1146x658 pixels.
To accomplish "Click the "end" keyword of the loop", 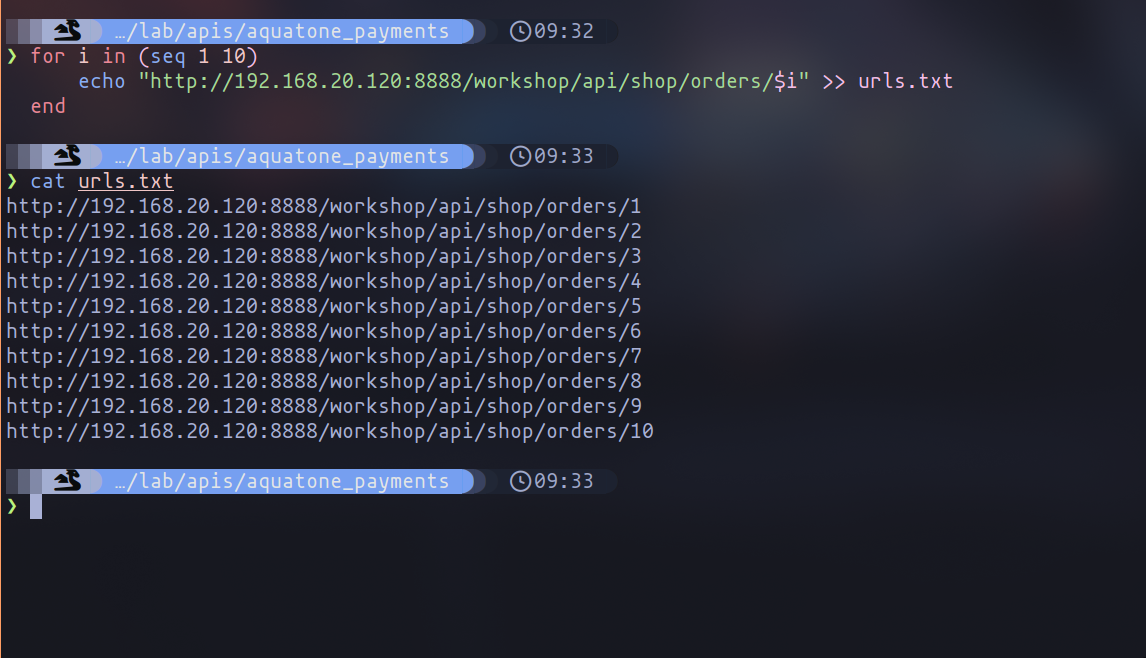I will (48, 106).
